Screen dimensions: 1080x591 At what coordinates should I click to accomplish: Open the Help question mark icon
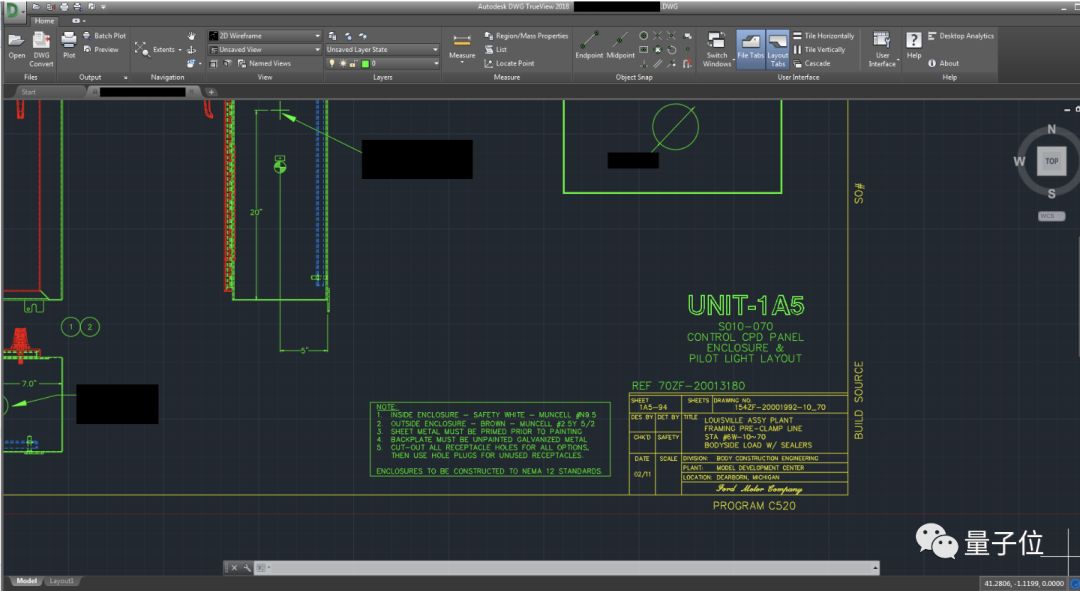pyautogui.click(x=913, y=41)
